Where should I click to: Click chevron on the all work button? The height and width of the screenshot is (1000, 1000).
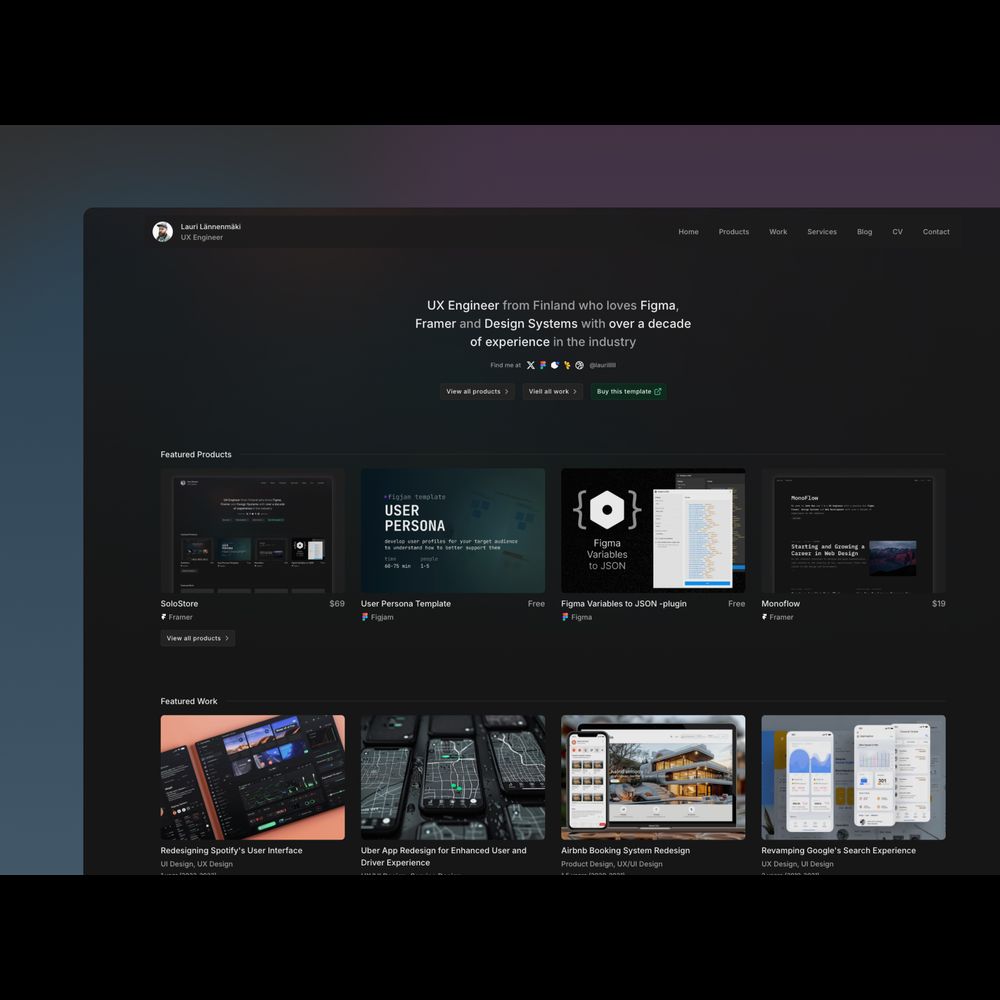(575, 392)
